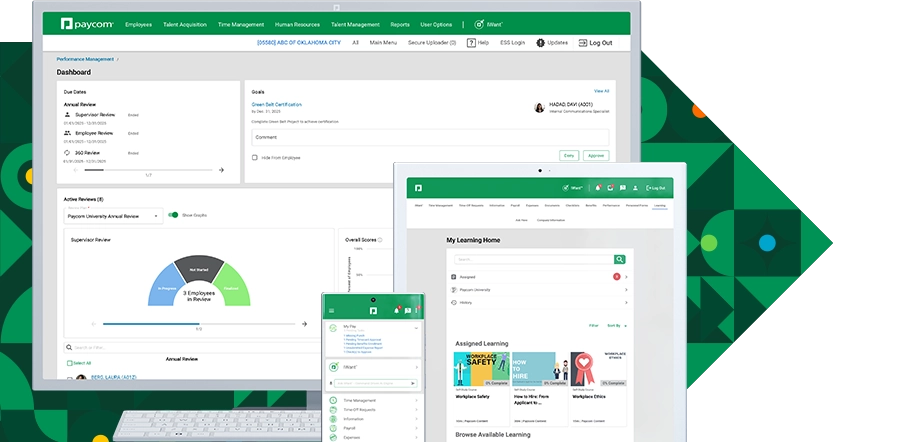Click next arrow in Supervisor Review carousel
Screen dimensions: 902x442
(305, 323)
